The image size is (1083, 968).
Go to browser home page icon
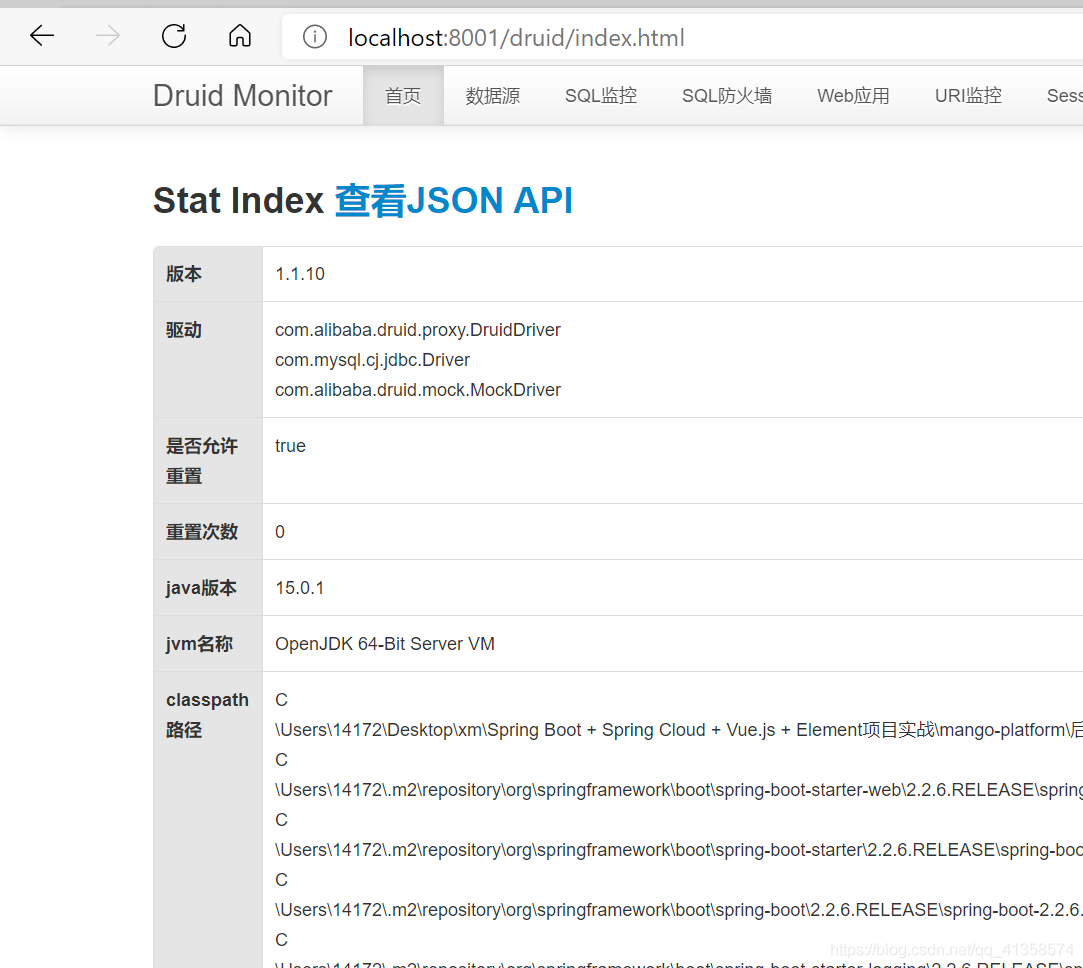coord(240,37)
